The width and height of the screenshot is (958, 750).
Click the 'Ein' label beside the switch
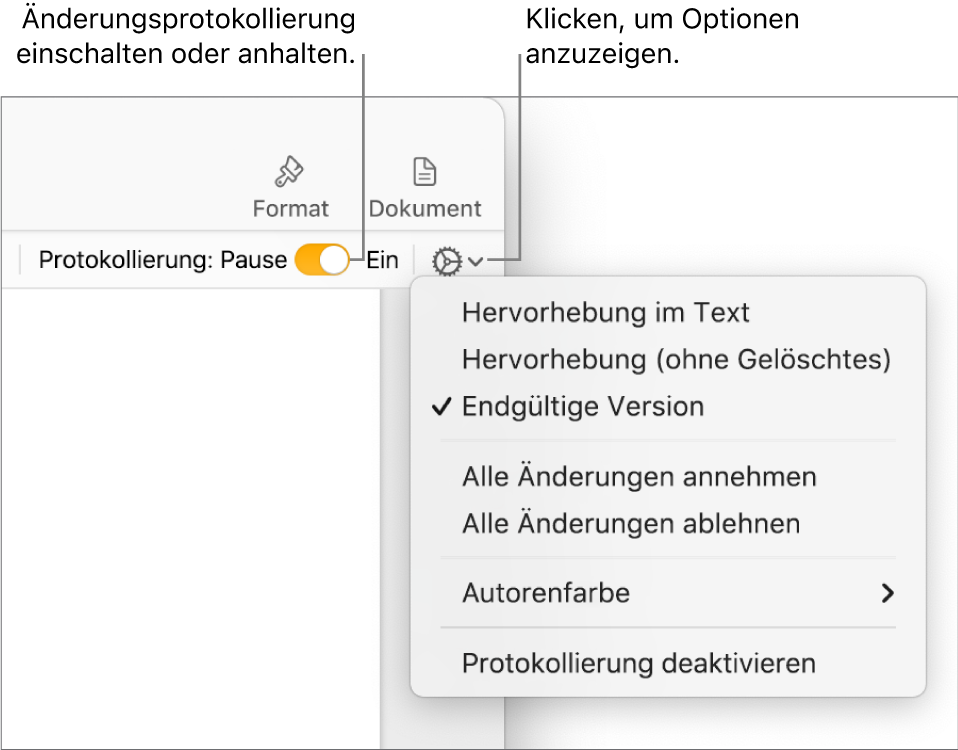tap(382, 262)
